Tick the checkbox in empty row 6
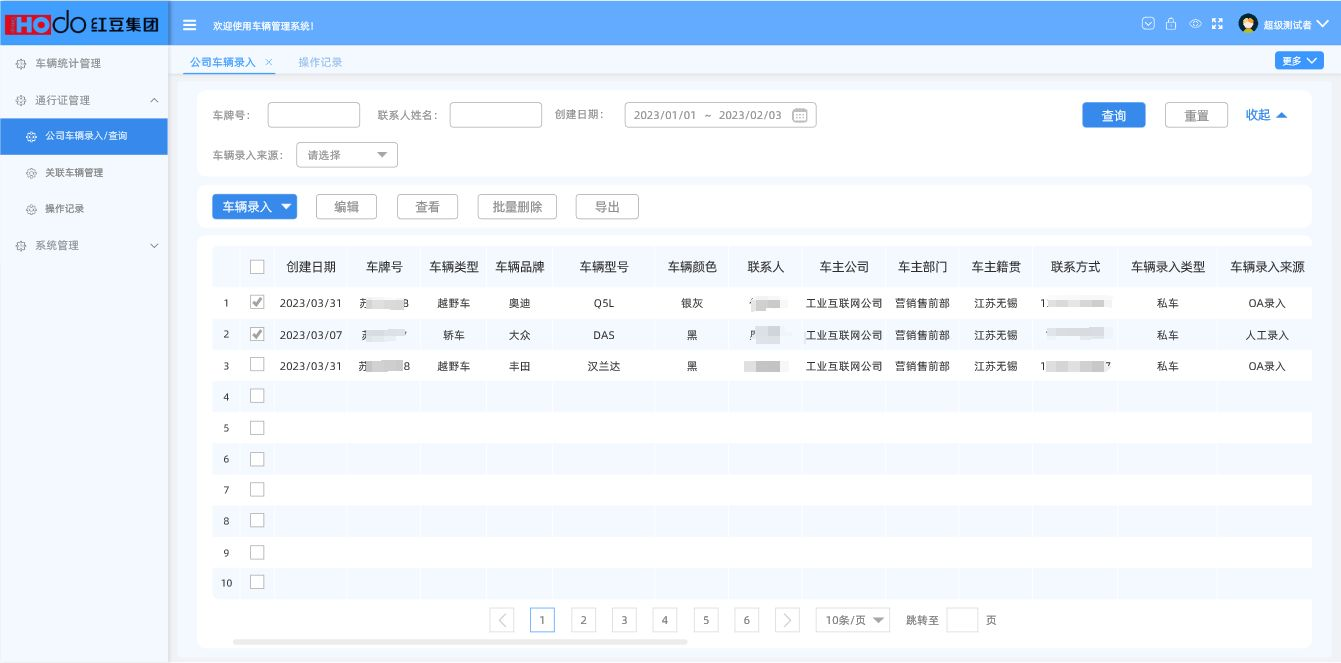1341x663 pixels. click(257, 459)
